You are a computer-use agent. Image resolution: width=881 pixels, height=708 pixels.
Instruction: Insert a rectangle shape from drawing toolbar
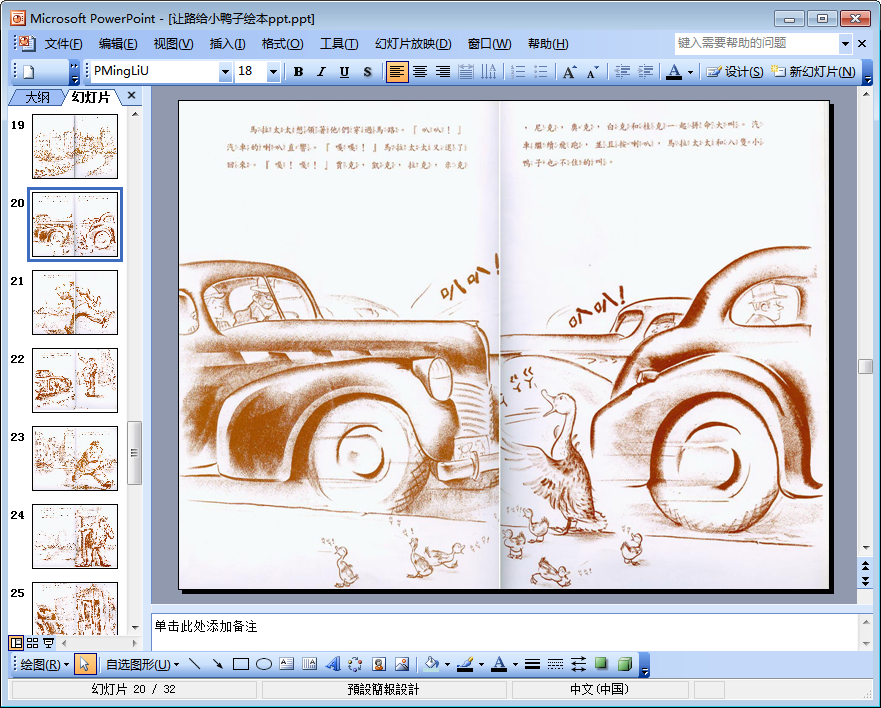click(x=240, y=664)
